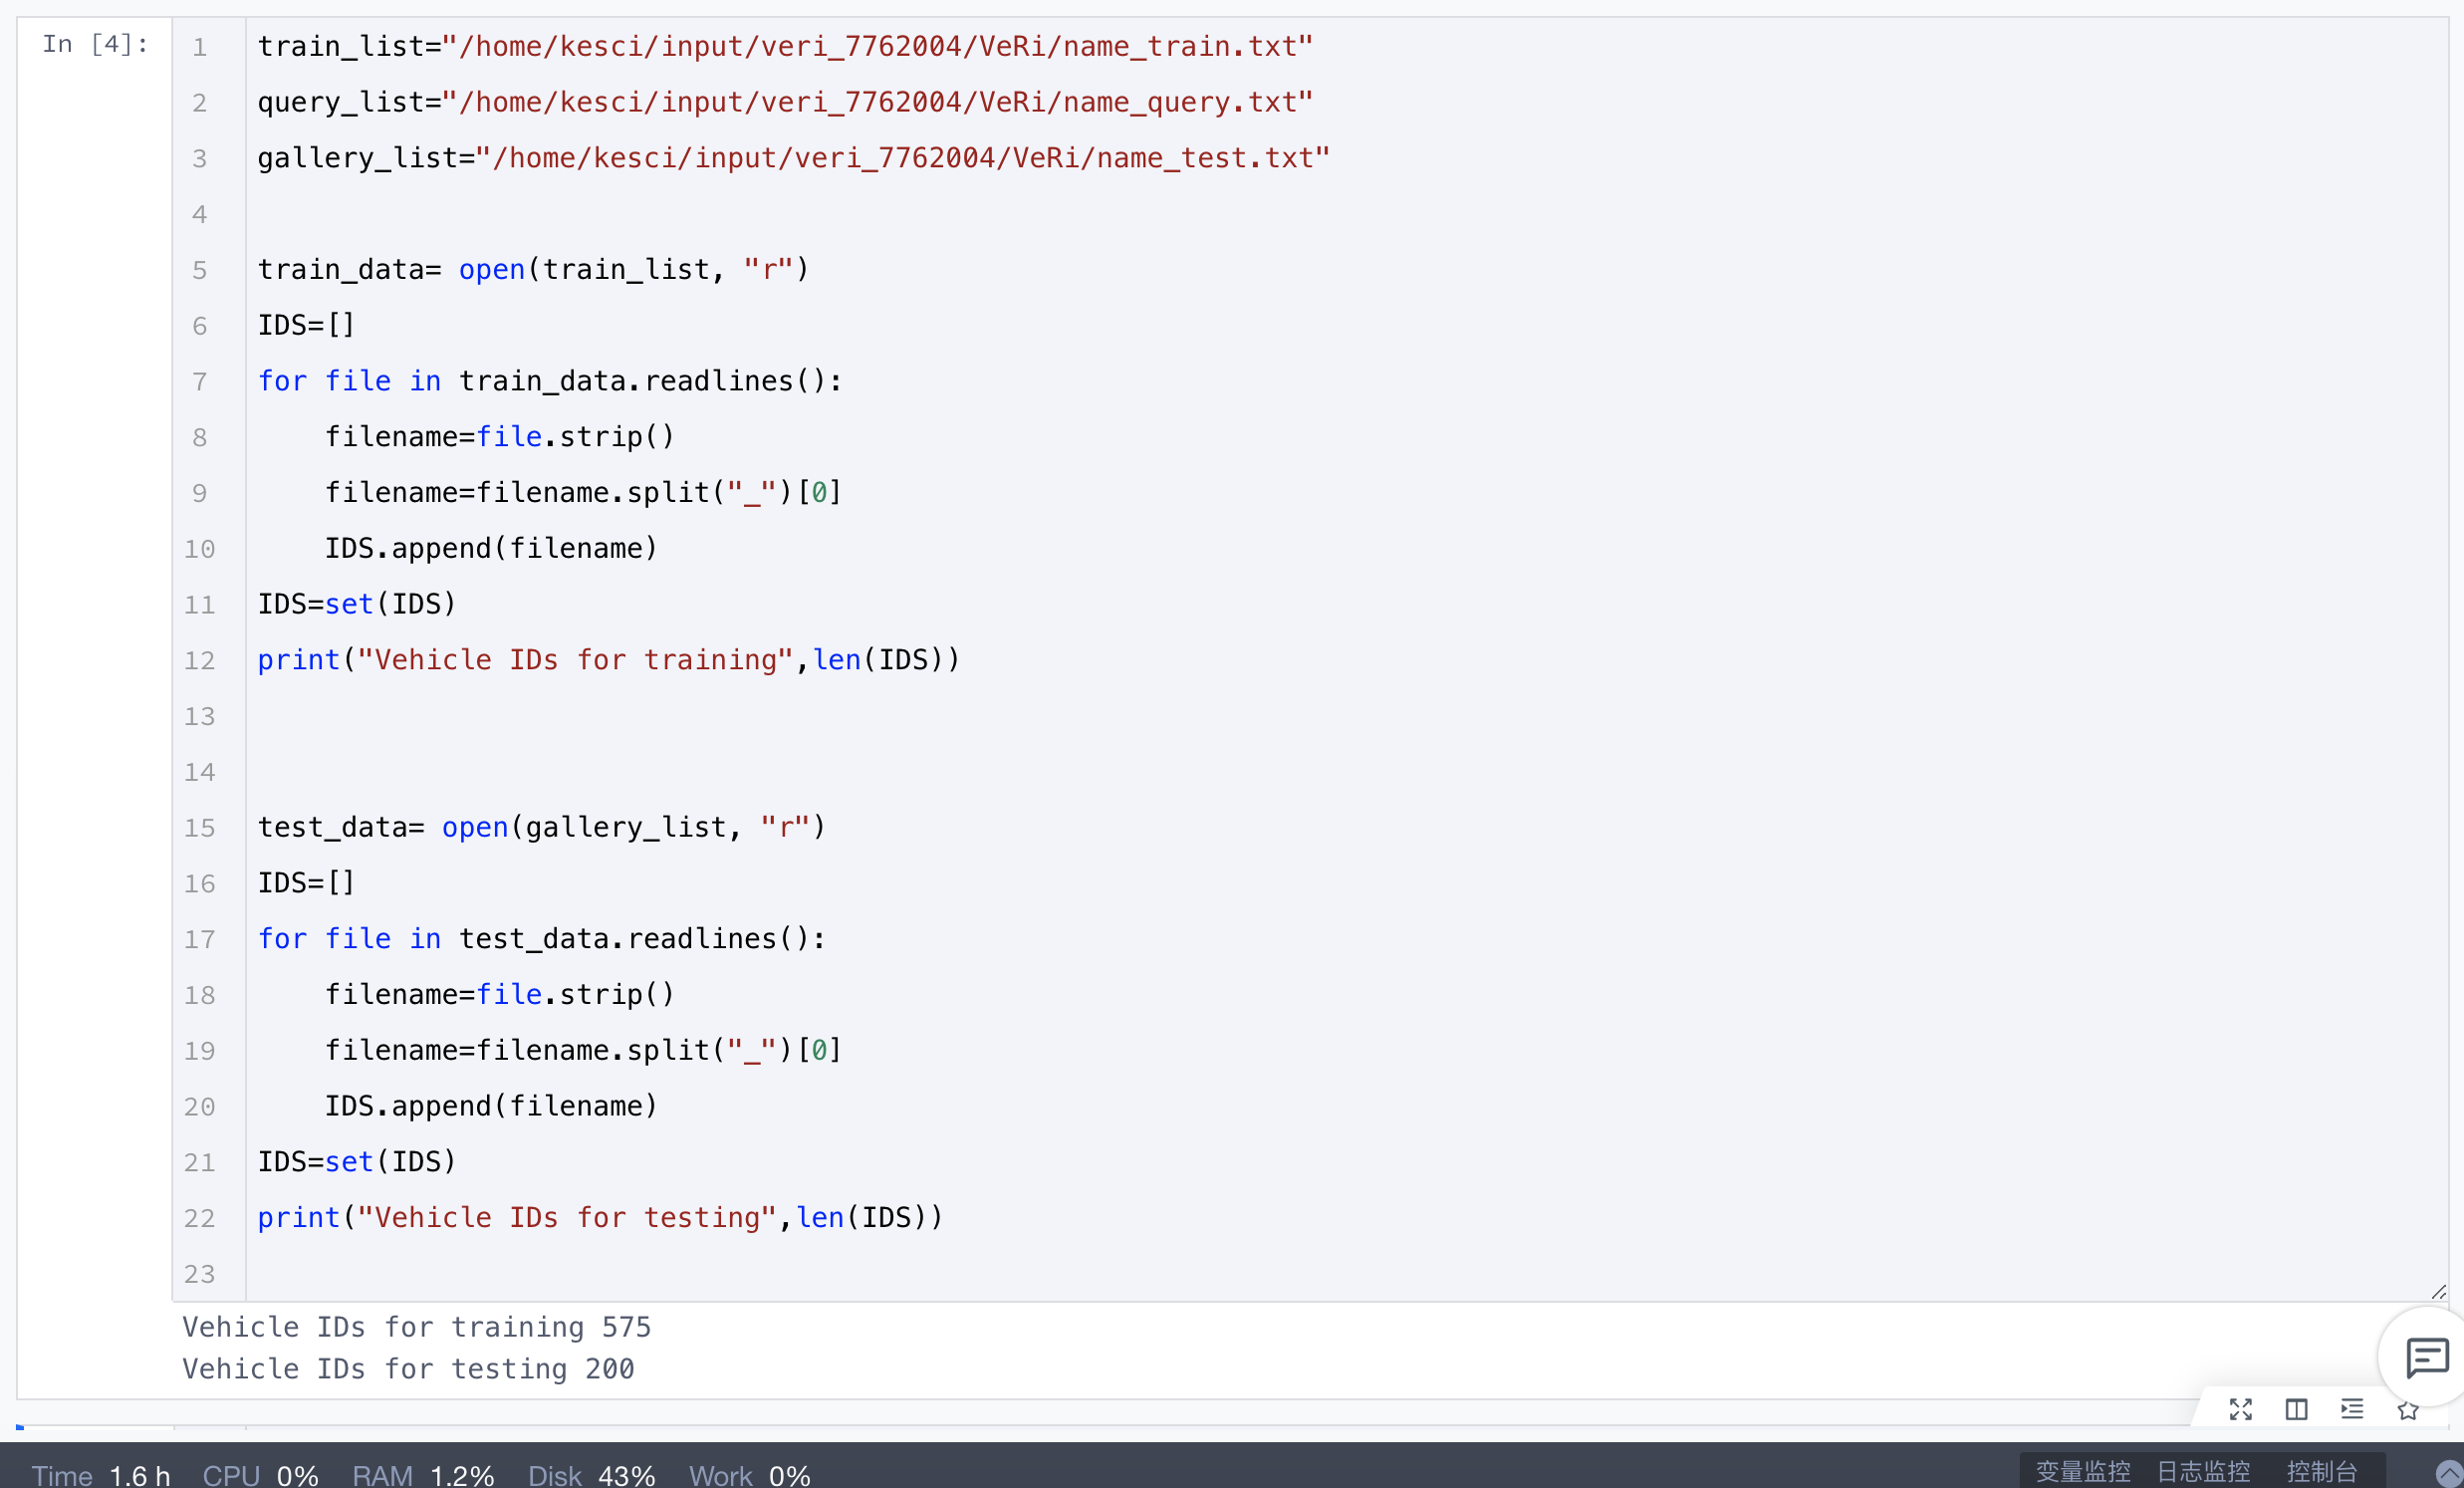Click the star favorite icon
The height and width of the screenshot is (1488, 2464).
pos(2408,1410)
